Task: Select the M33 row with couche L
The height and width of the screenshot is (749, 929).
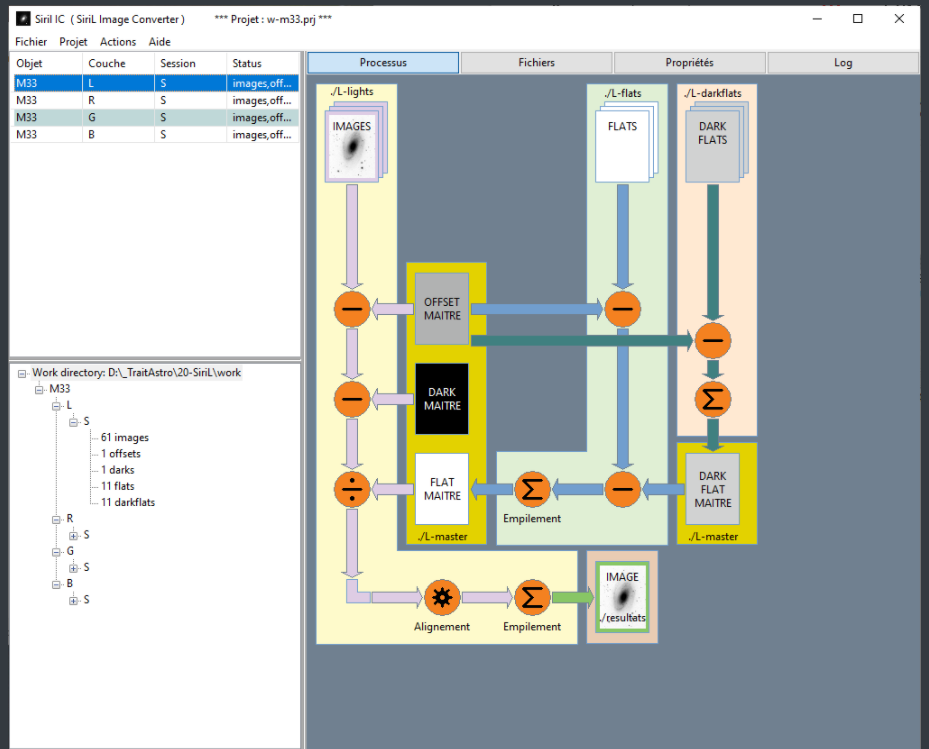Action: [156, 83]
